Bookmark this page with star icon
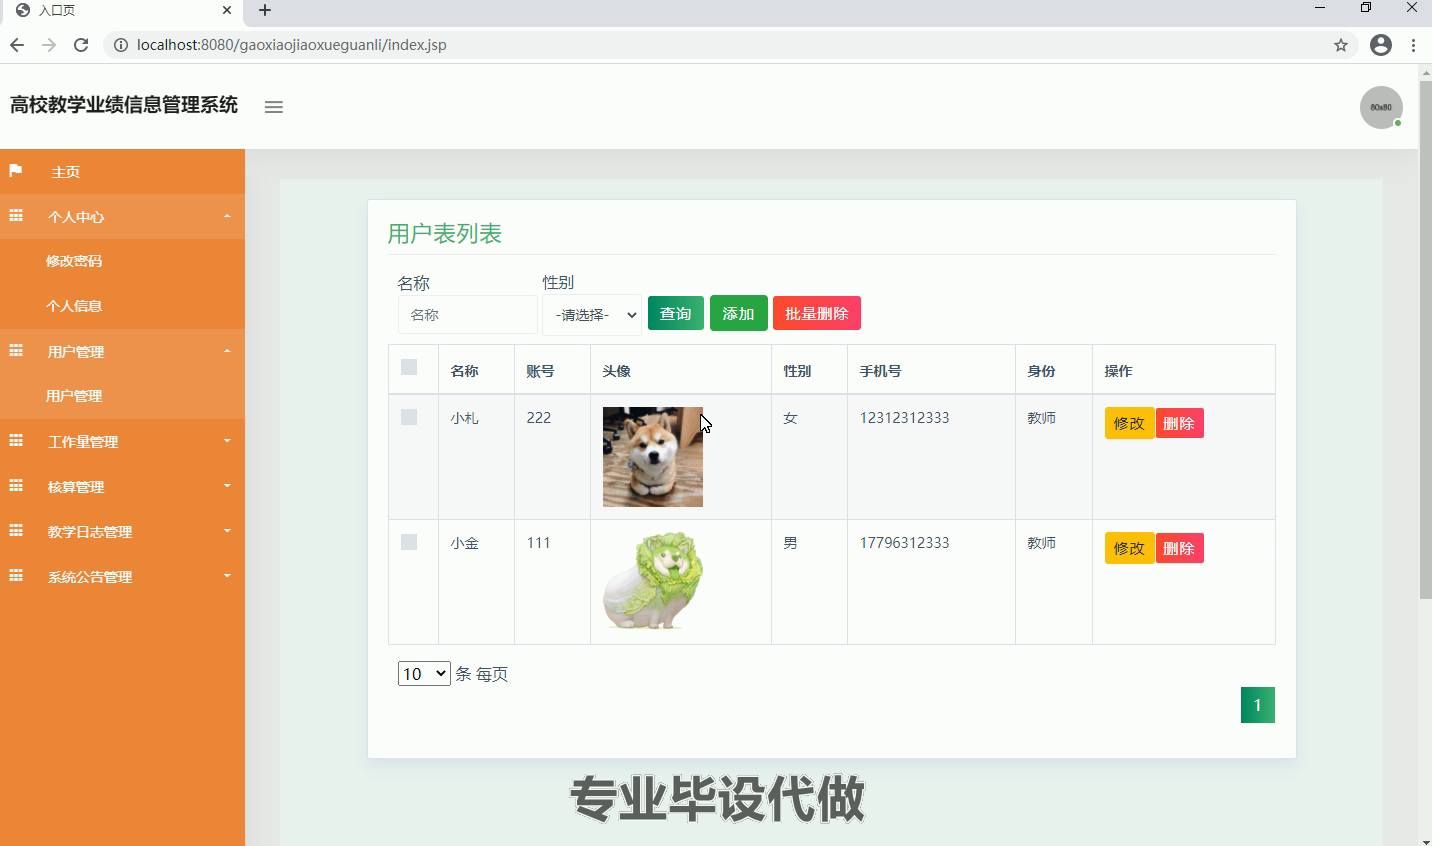This screenshot has height=846, width=1432. coord(1341,45)
